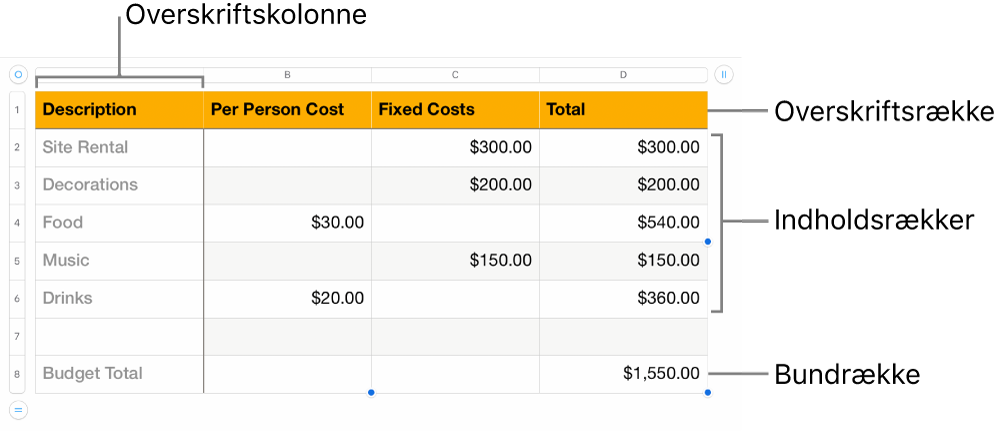
Task: Select column C header tab
Action: [x=455, y=74]
